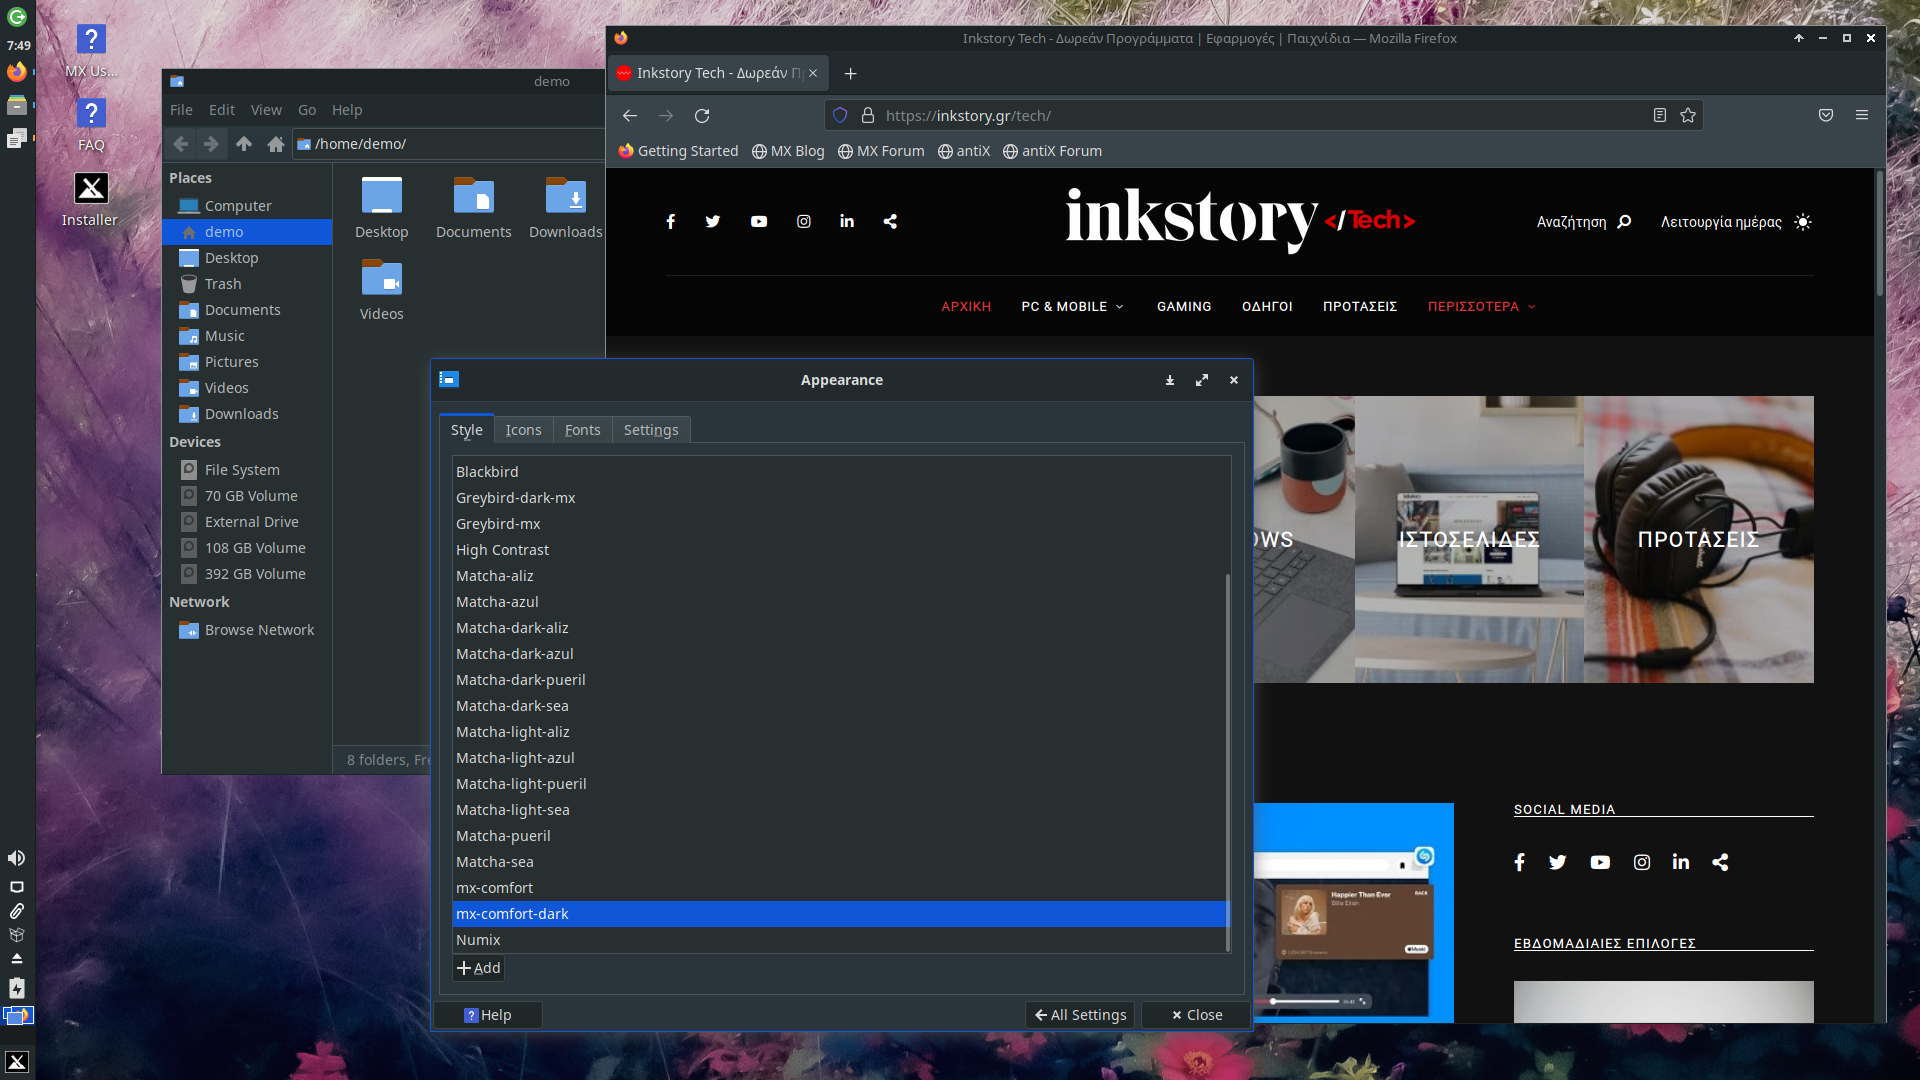Open View menu in file manager

pyautogui.click(x=266, y=110)
